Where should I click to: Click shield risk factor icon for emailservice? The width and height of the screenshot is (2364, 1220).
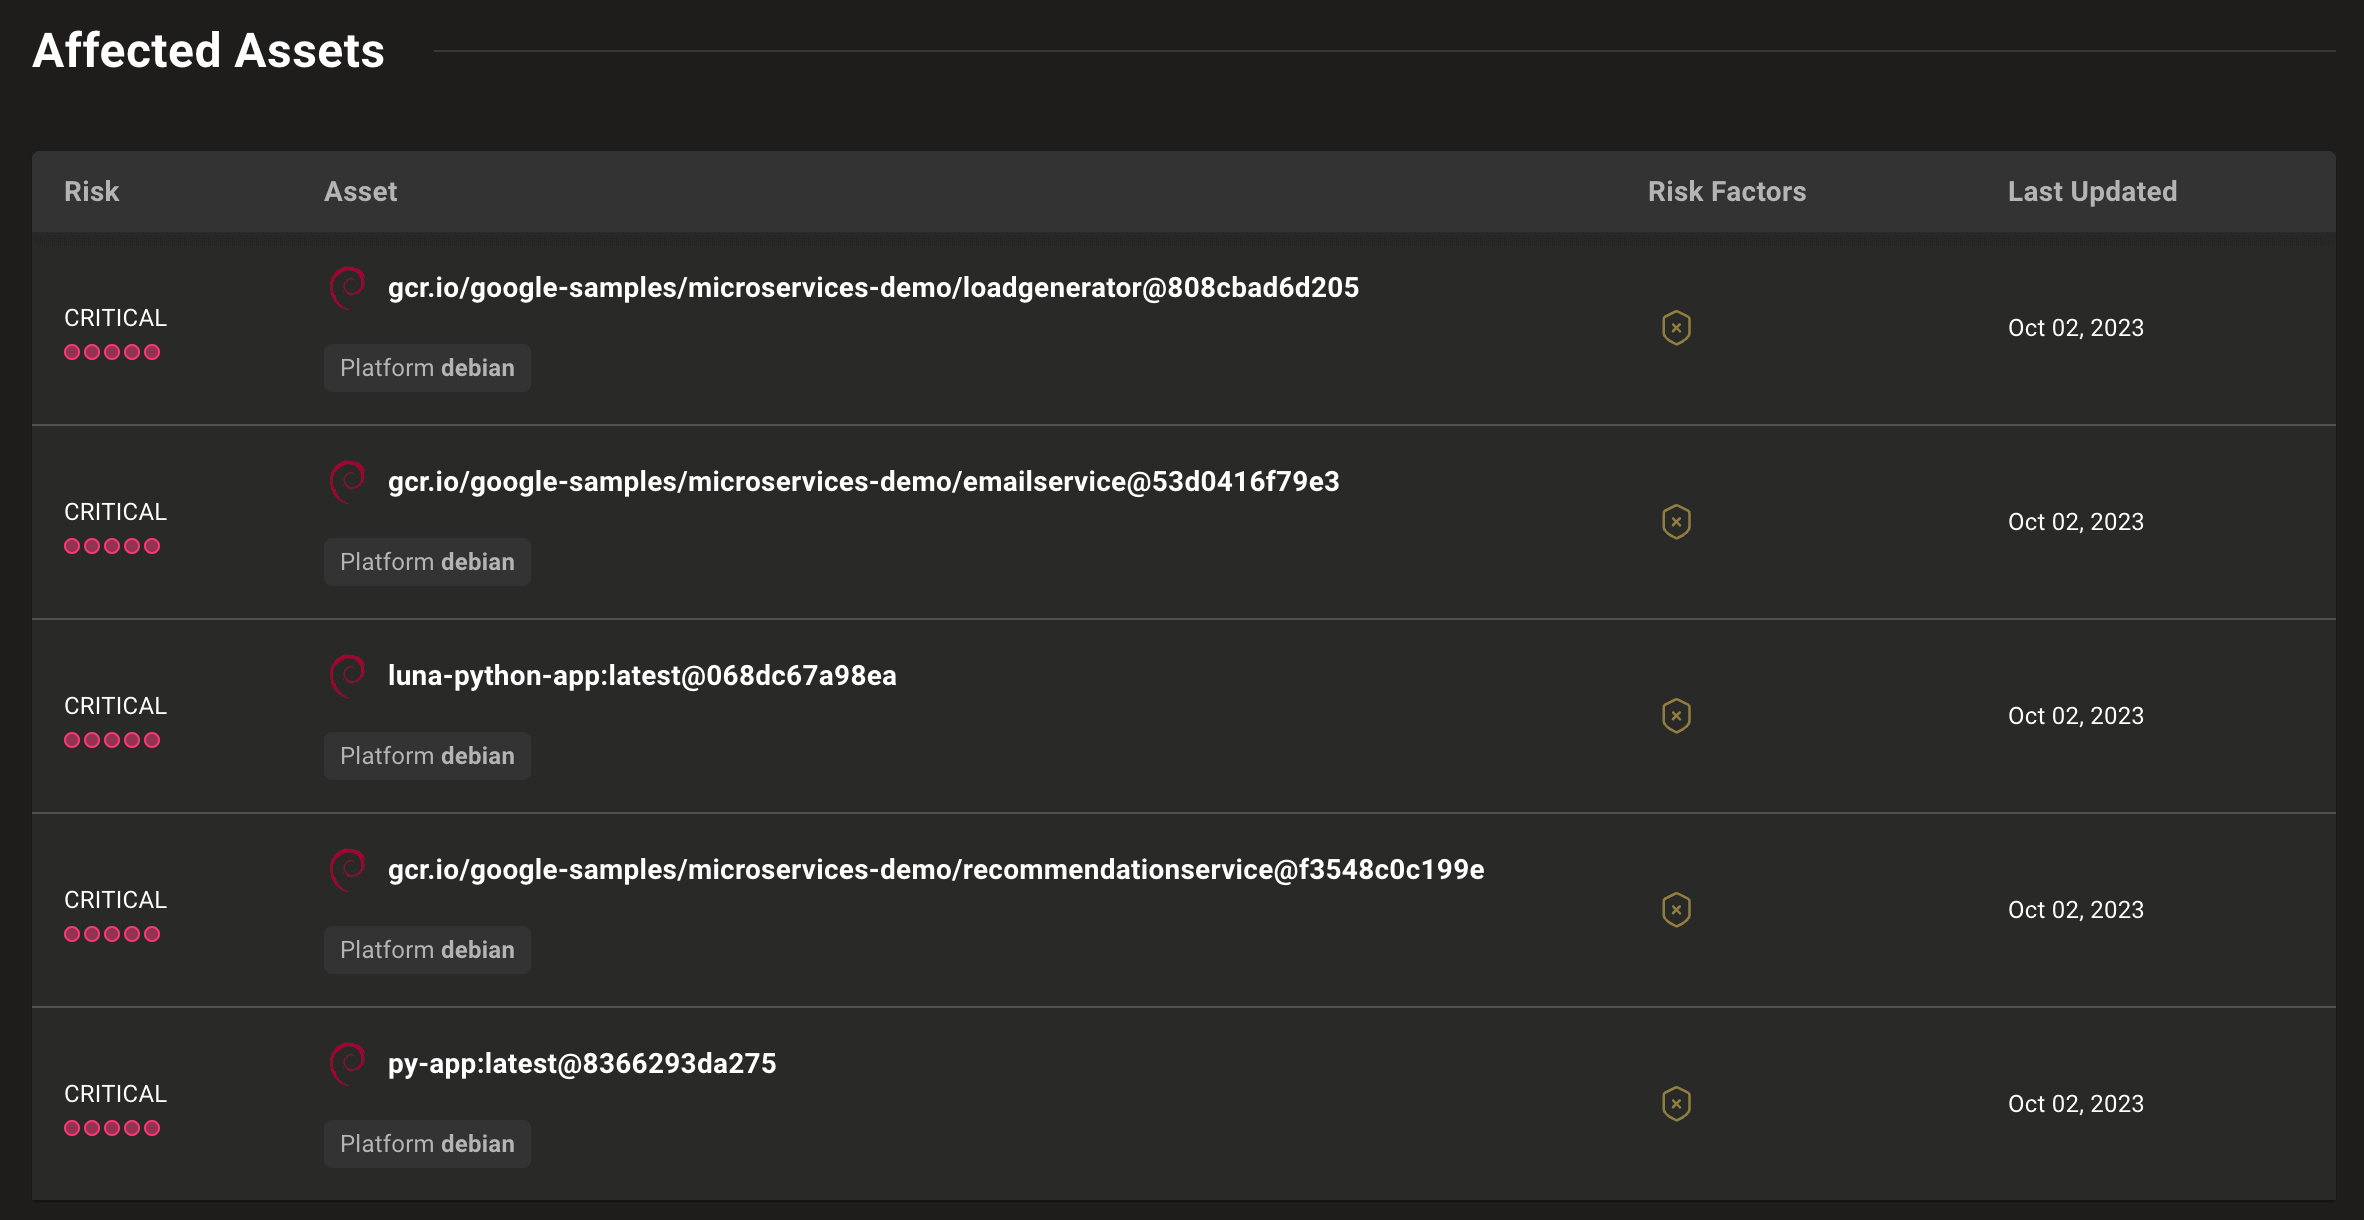pos(1676,522)
